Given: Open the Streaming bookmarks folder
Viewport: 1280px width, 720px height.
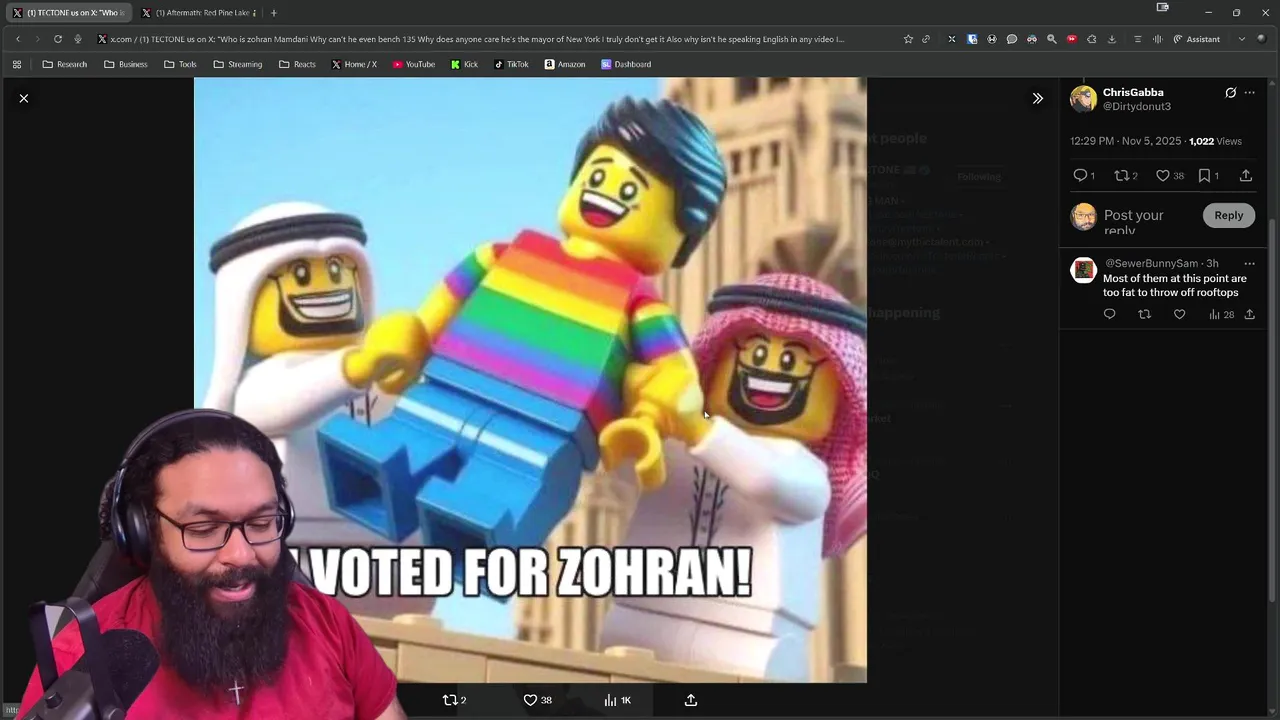Looking at the screenshot, I should point(237,64).
